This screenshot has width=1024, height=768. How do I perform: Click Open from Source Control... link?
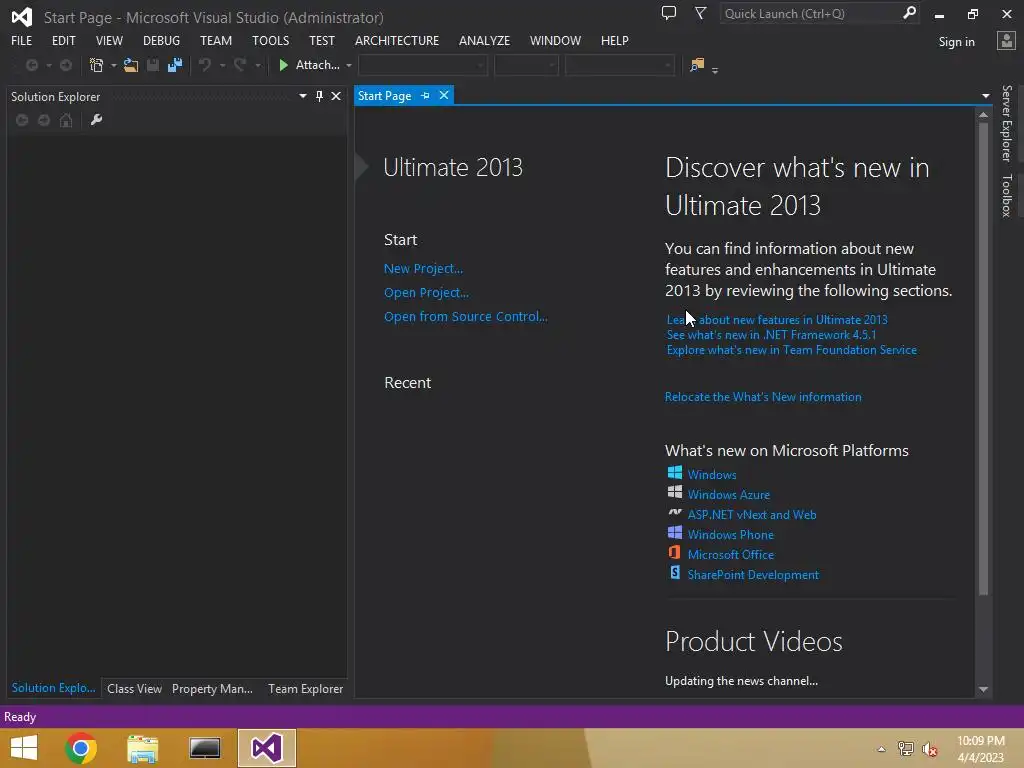pos(466,317)
